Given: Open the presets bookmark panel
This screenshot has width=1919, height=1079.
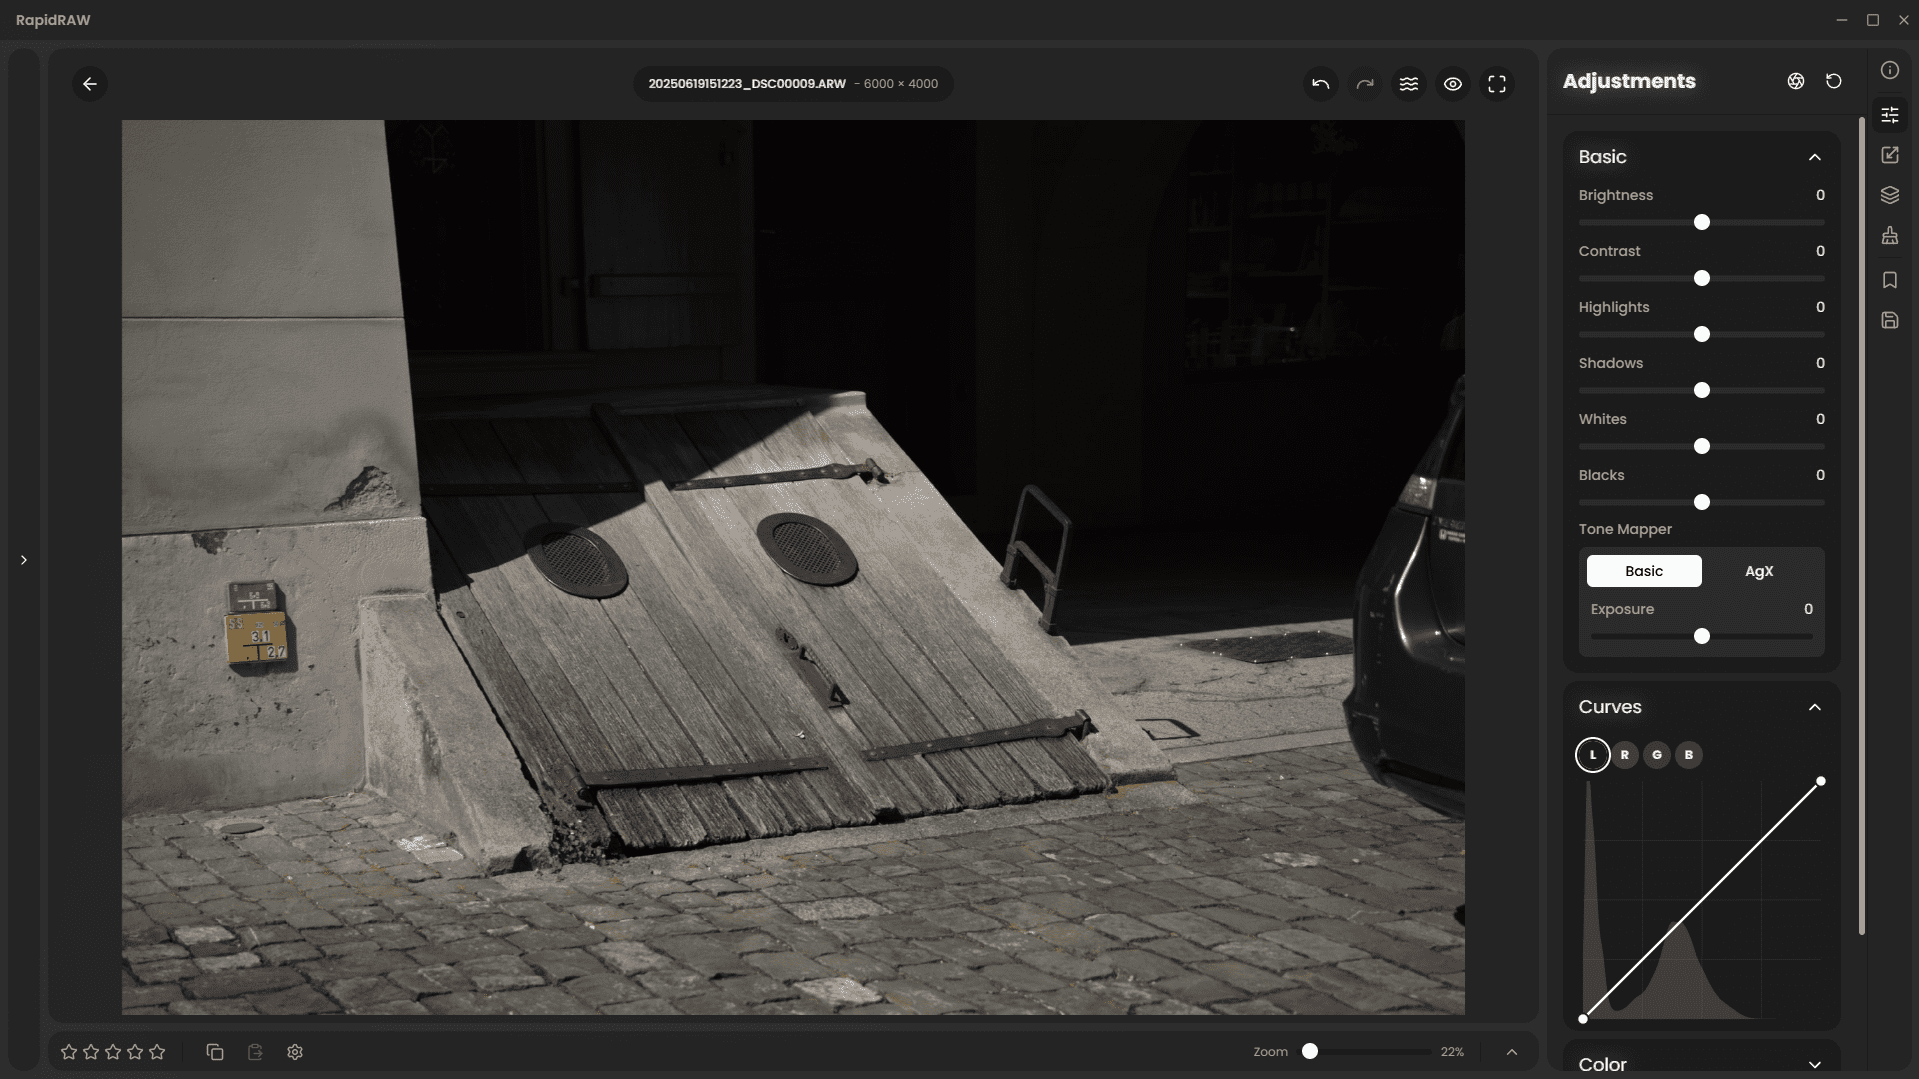Looking at the screenshot, I should [1890, 280].
